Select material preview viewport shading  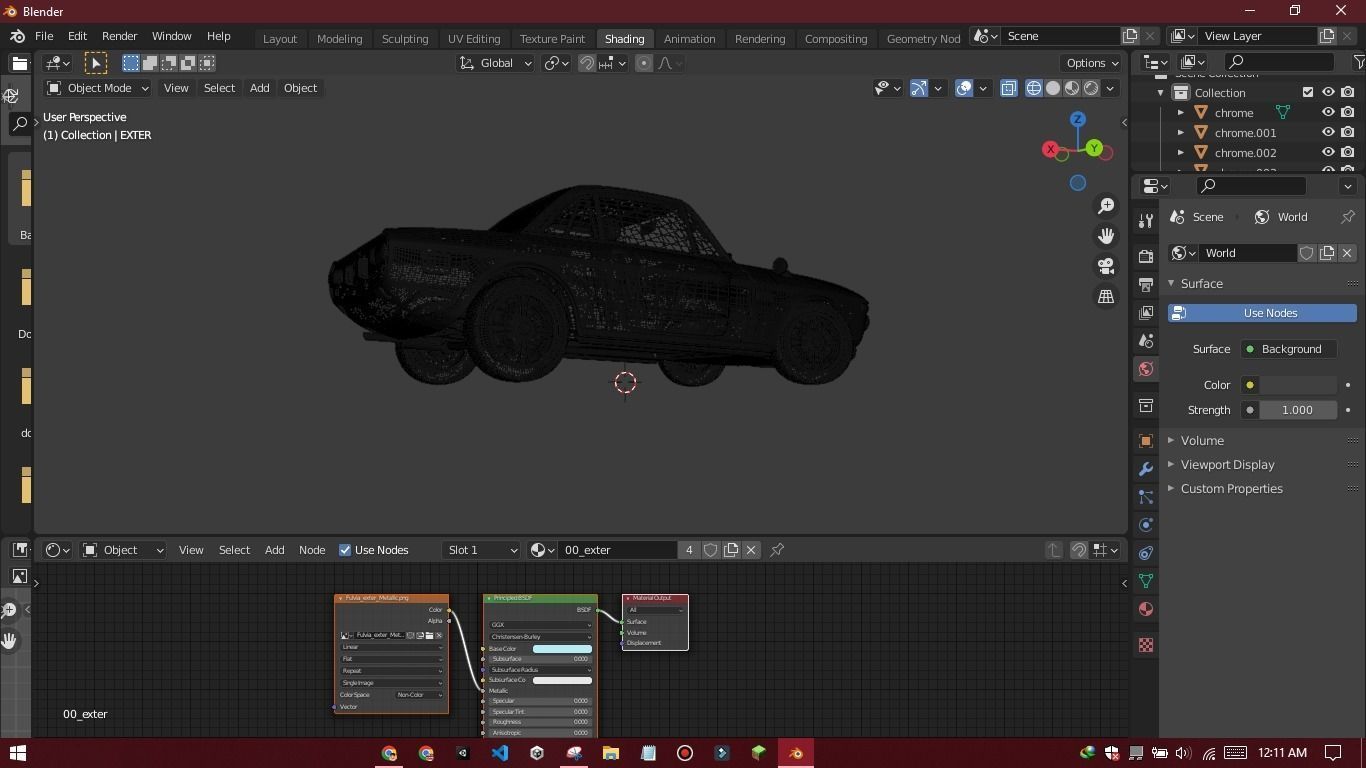(1072, 88)
